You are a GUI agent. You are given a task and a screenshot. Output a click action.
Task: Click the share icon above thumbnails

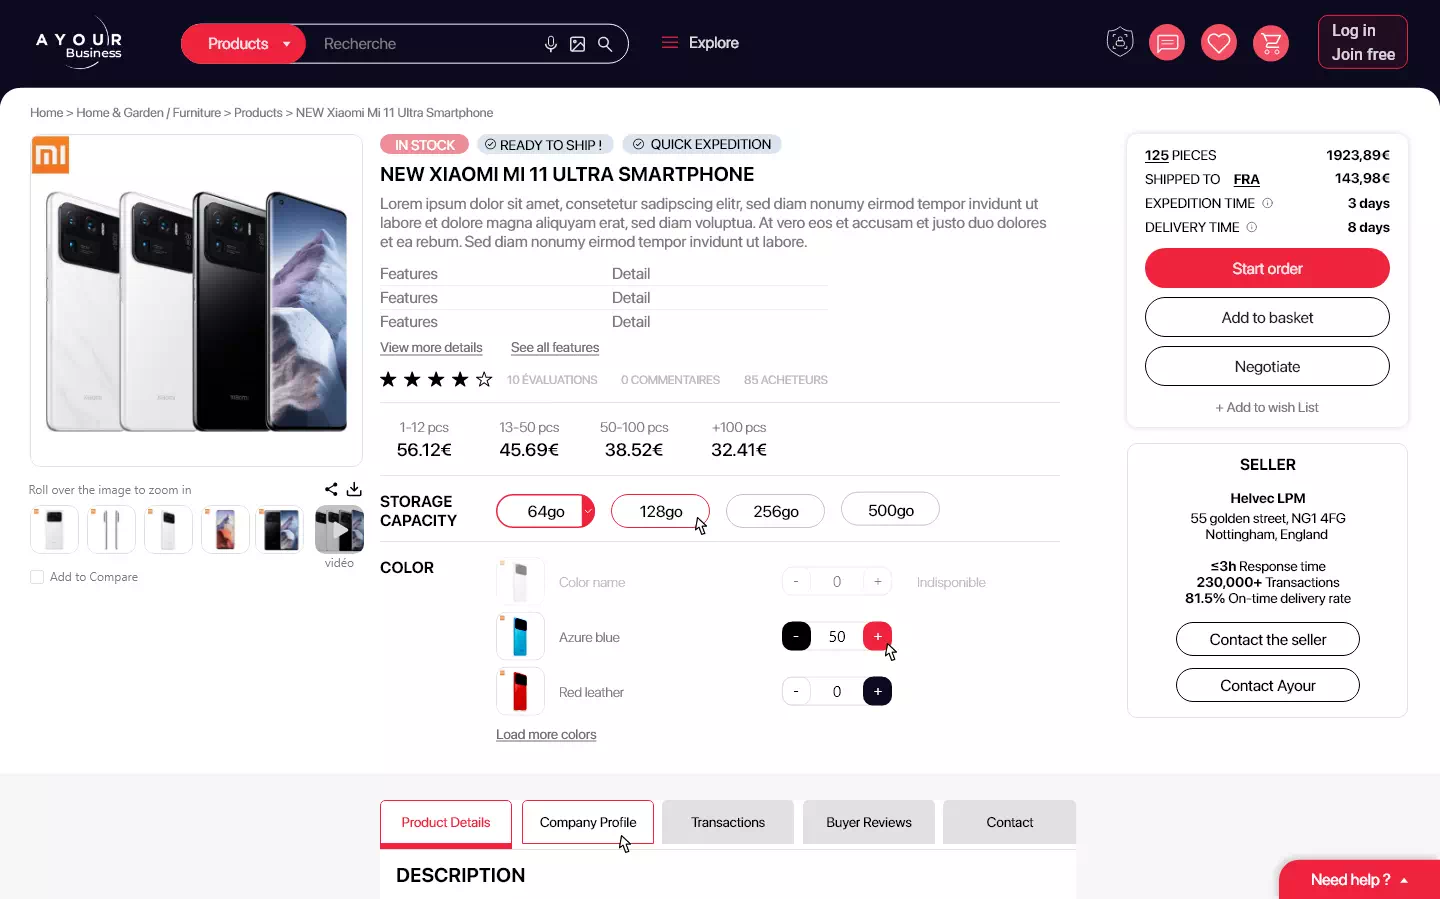point(331,489)
